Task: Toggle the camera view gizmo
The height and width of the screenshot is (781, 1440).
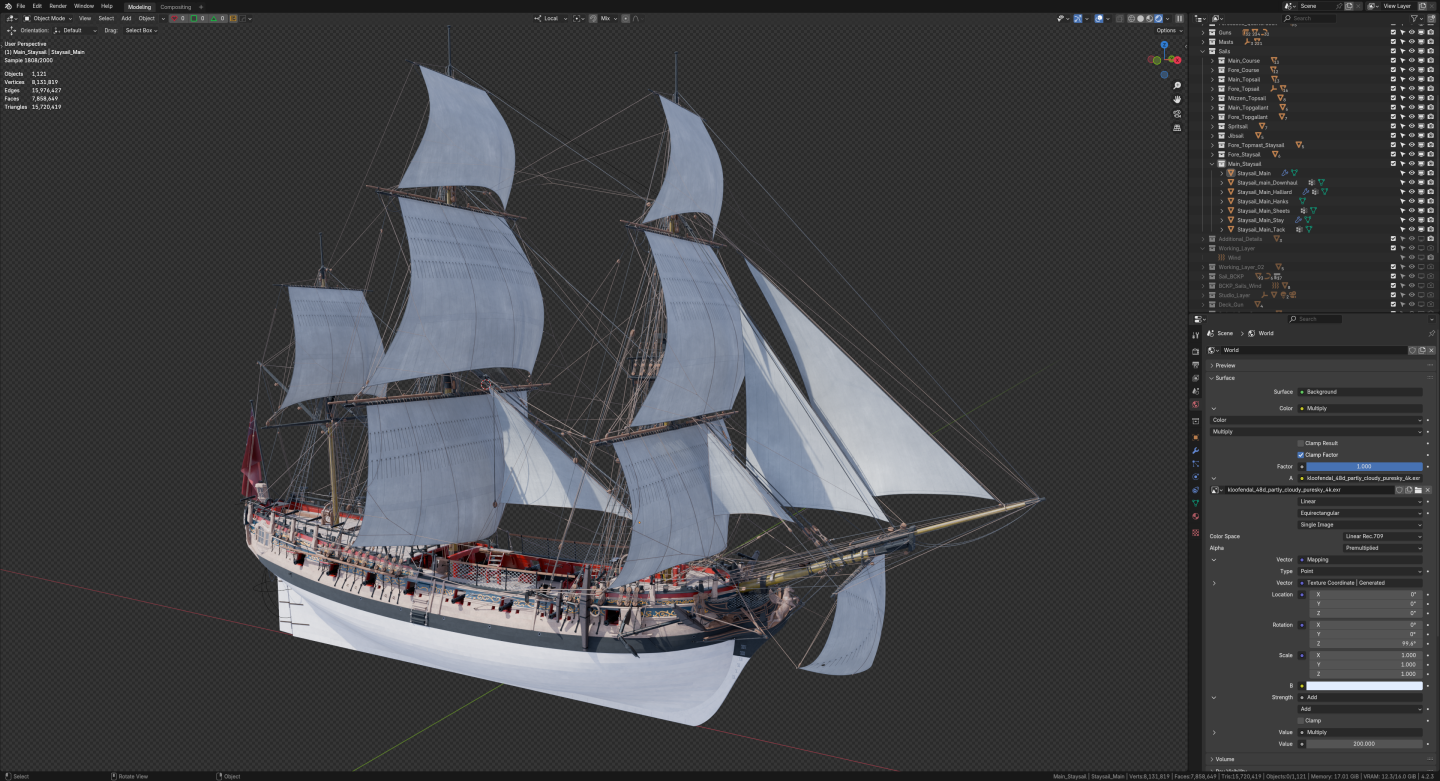Action: 1177,114
